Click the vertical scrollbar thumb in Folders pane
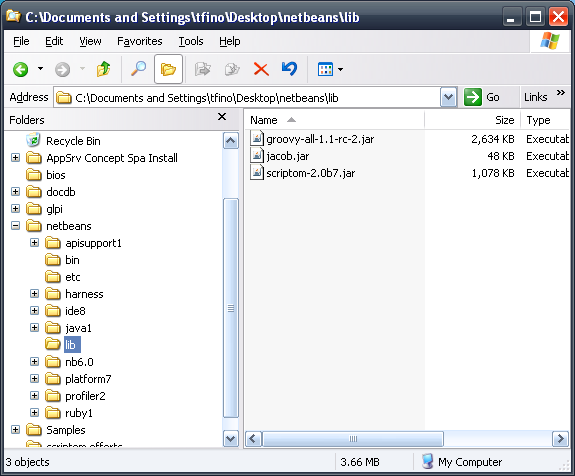 point(231,308)
